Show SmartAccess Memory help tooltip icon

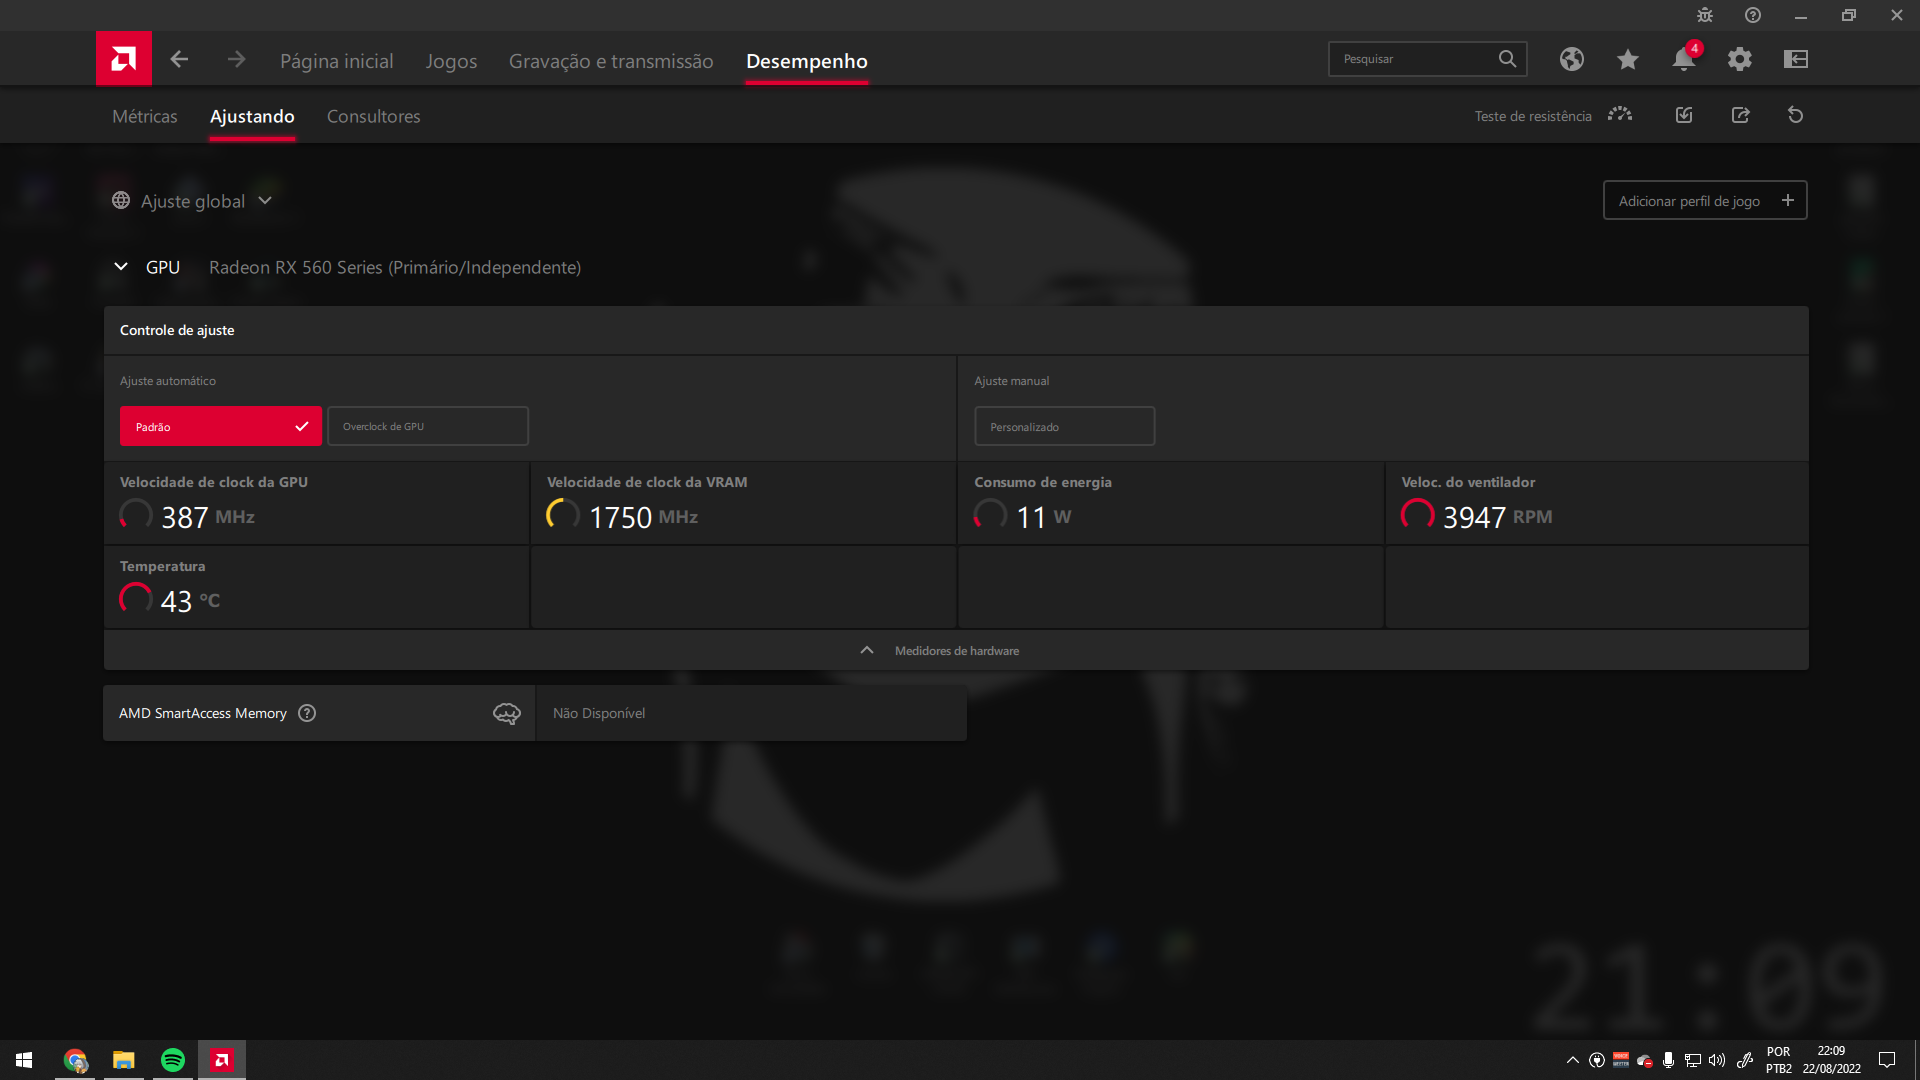pos(307,713)
